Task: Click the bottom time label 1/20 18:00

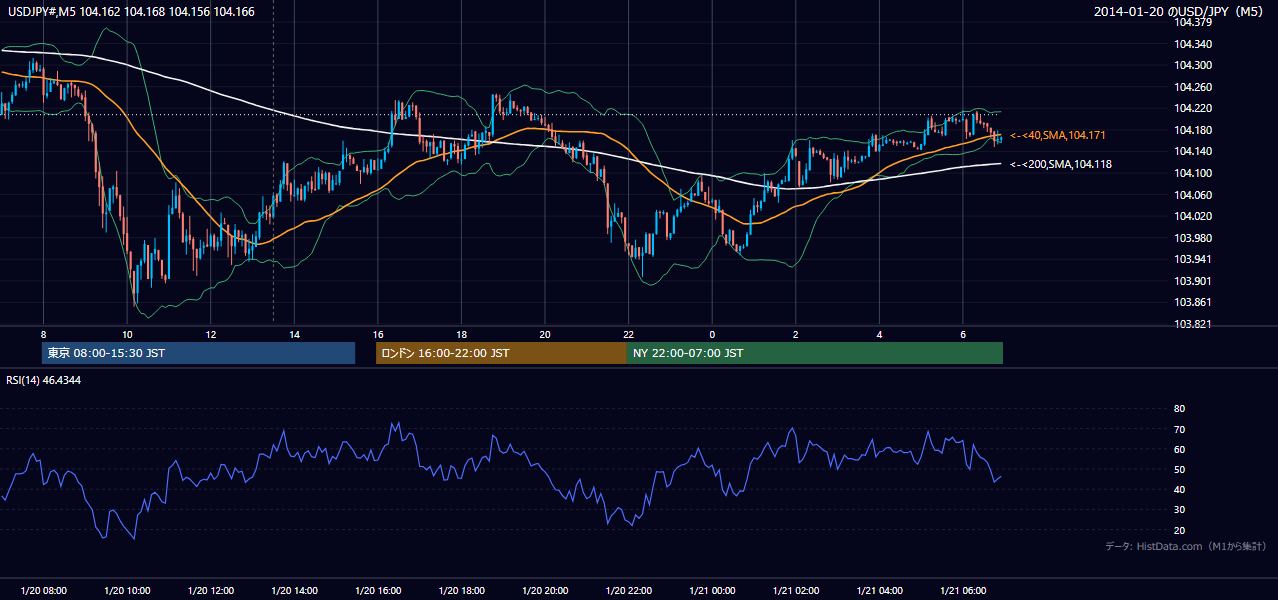Action: point(462,591)
